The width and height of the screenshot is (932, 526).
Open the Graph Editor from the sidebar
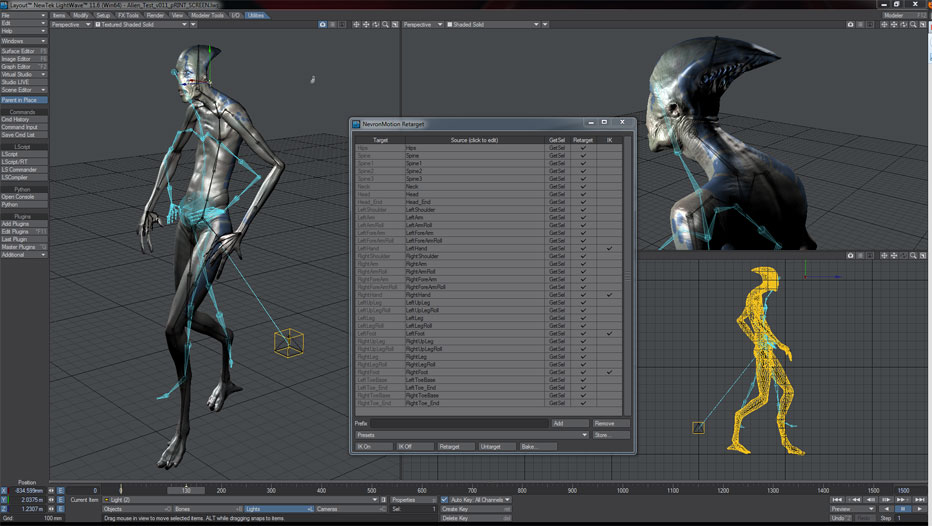click(23, 67)
